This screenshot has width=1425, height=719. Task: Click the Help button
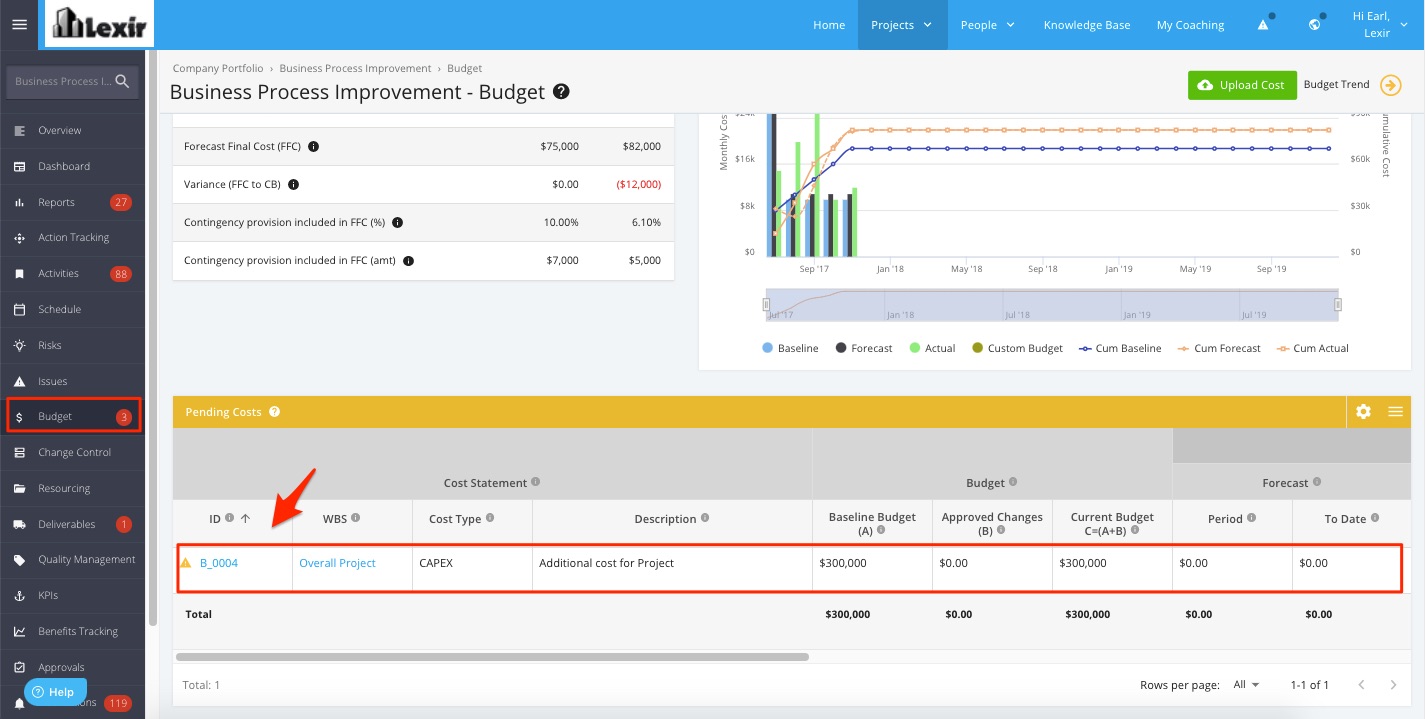tap(55, 692)
